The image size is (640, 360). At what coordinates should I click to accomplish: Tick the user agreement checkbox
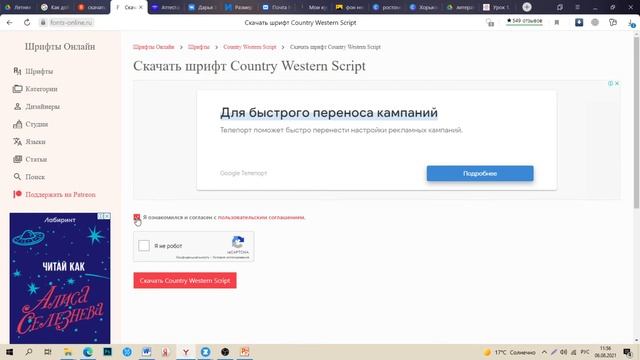click(x=137, y=217)
